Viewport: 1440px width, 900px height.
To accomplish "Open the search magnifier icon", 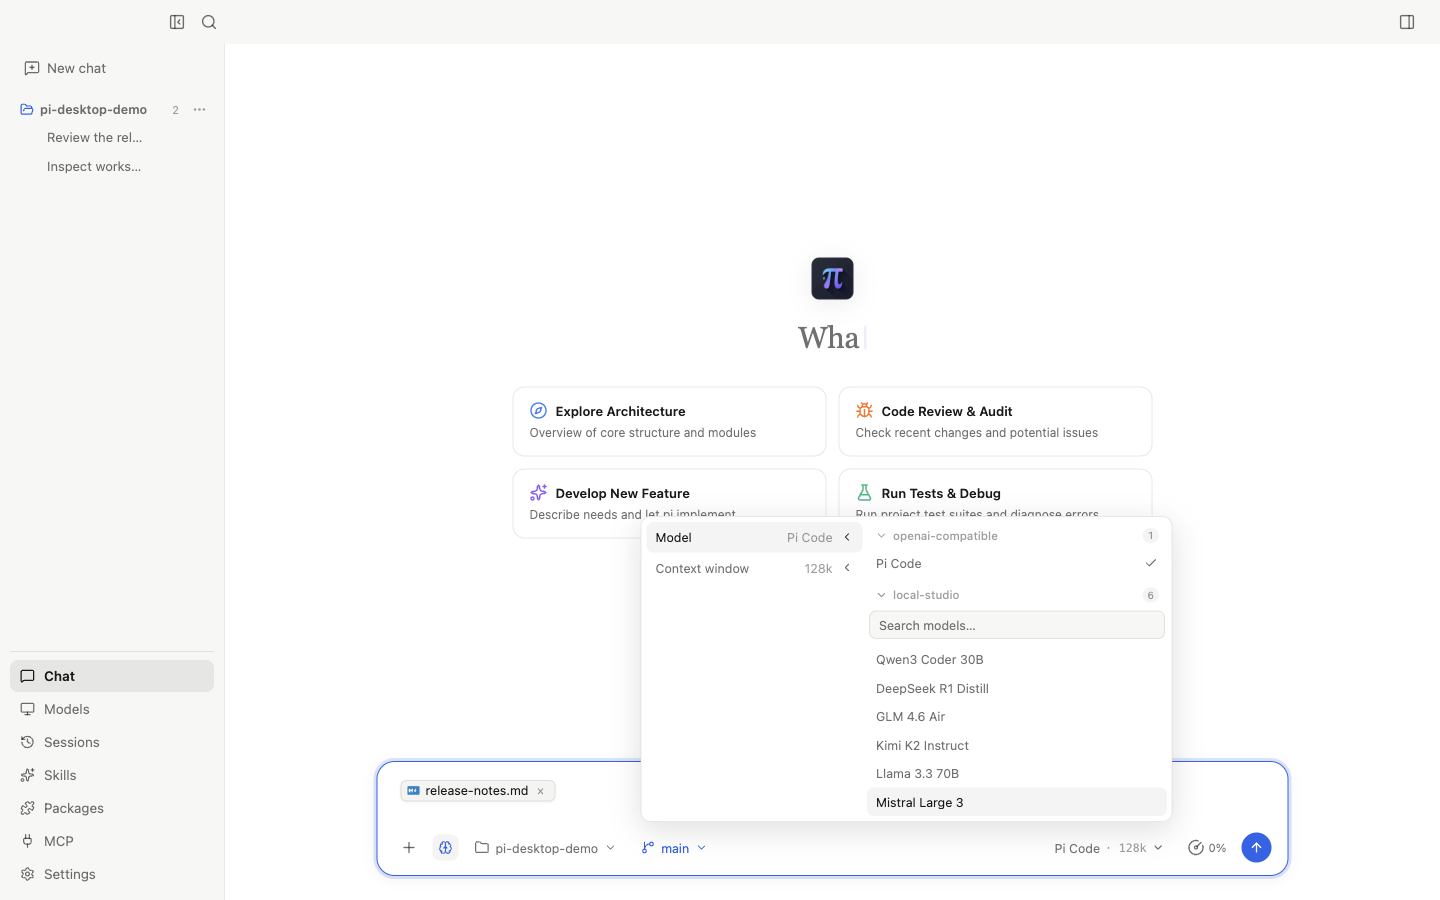I will (x=209, y=22).
